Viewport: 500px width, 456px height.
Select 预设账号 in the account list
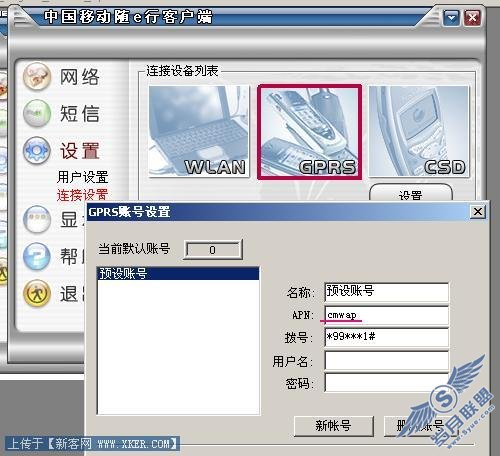click(x=178, y=273)
